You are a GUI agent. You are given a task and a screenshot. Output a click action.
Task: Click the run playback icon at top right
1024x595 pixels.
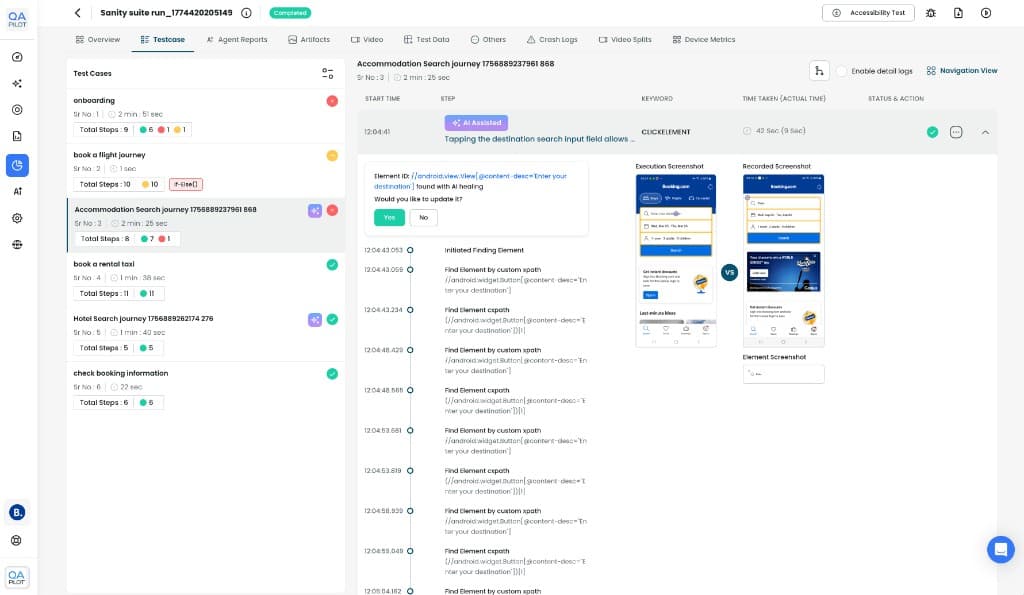[986, 13]
